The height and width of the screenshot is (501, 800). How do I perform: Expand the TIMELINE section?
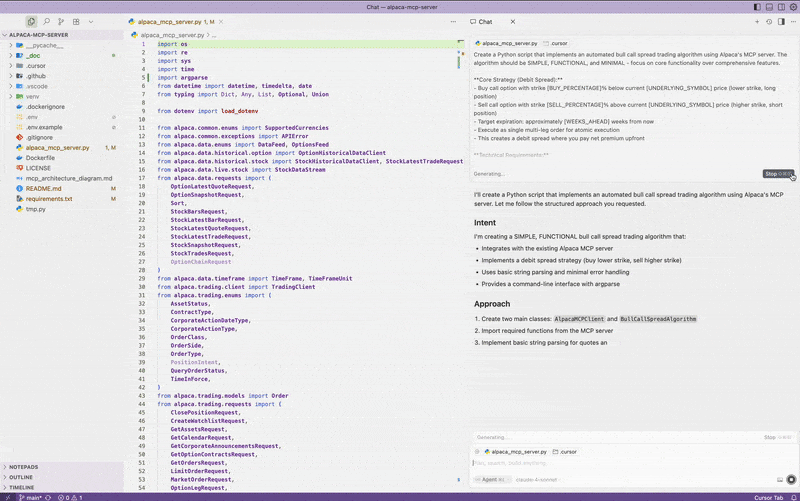(x=61, y=487)
